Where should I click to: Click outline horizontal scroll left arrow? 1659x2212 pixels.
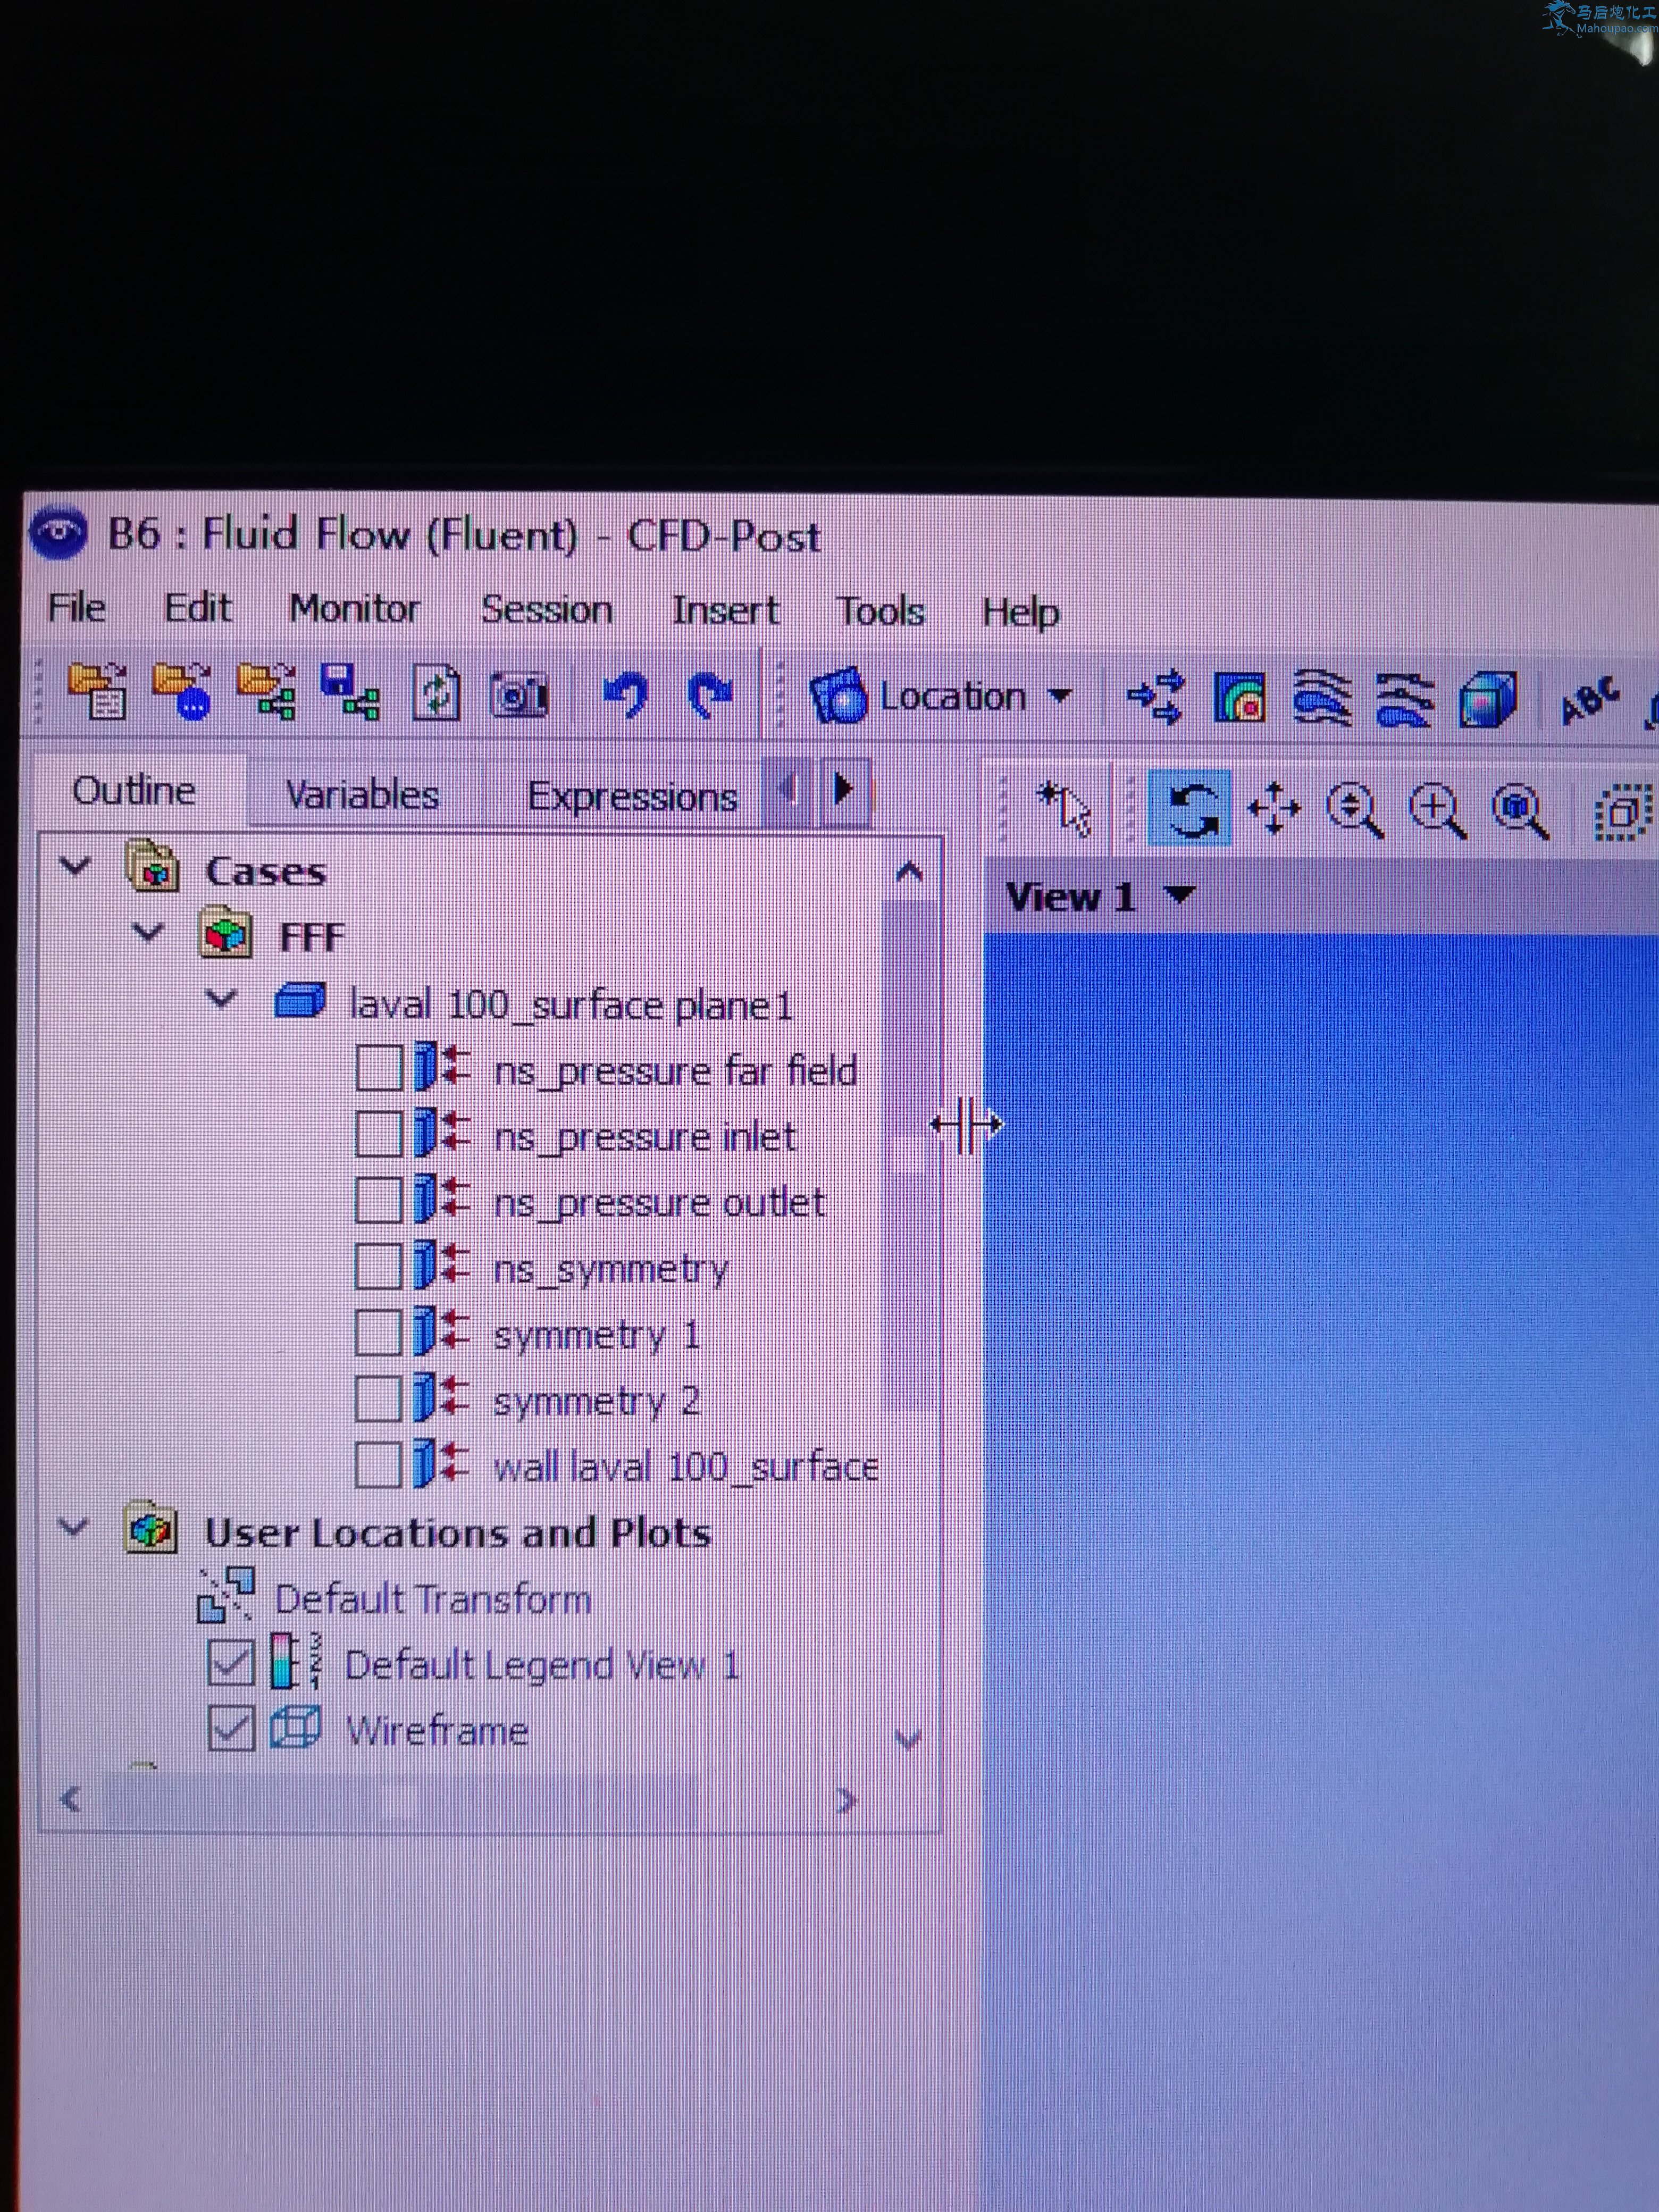[69, 1800]
